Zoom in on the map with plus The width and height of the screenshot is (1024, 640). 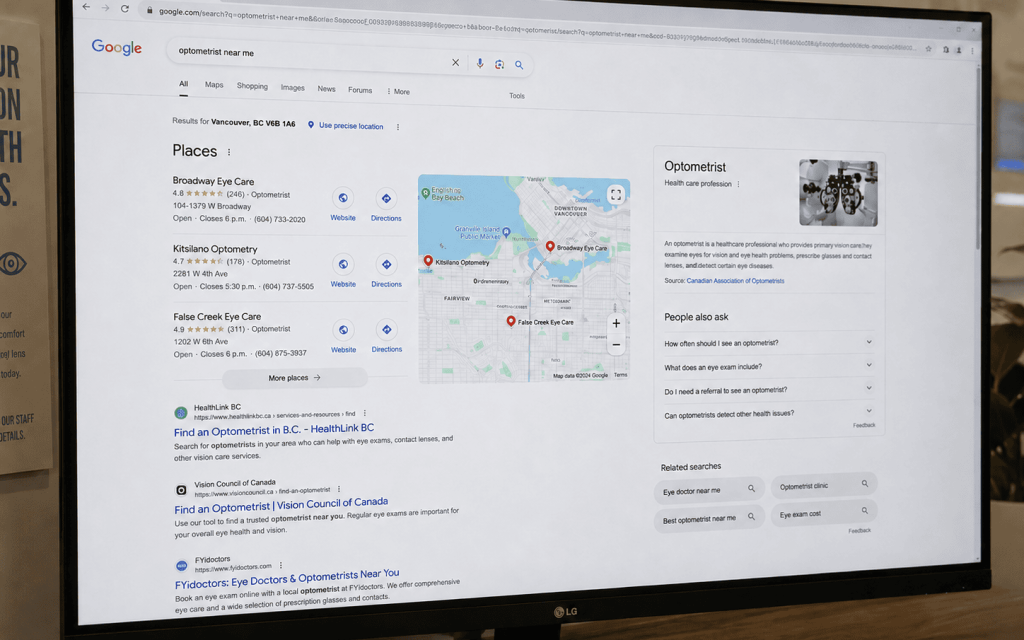click(x=616, y=323)
